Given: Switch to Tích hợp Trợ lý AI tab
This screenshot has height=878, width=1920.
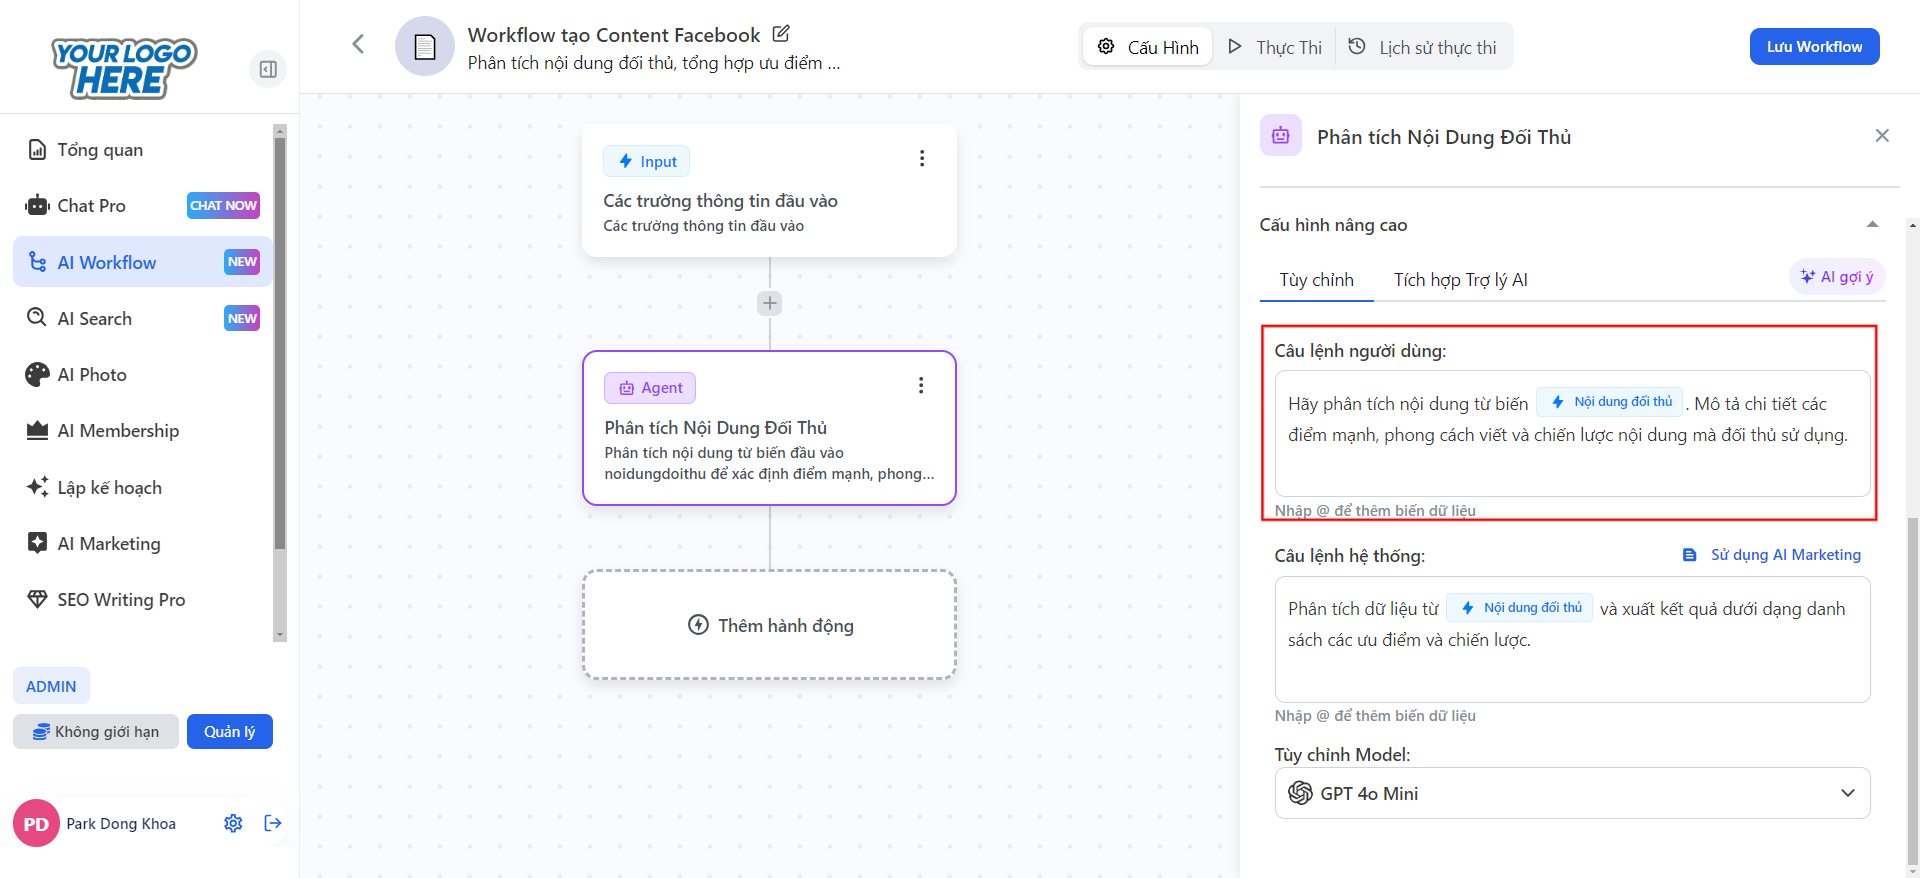Looking at the screenshot, I should coord(1460,280).
